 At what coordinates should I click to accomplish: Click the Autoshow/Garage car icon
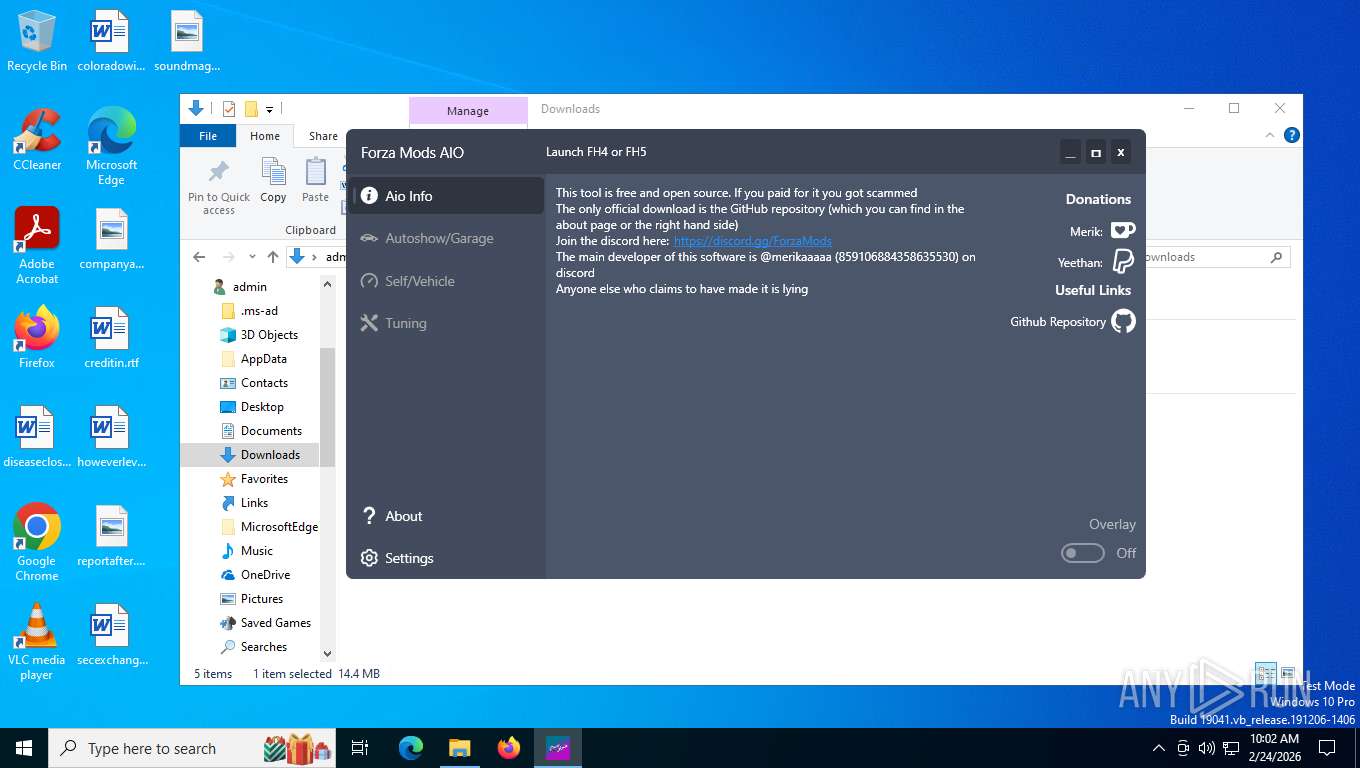point(369,238)
